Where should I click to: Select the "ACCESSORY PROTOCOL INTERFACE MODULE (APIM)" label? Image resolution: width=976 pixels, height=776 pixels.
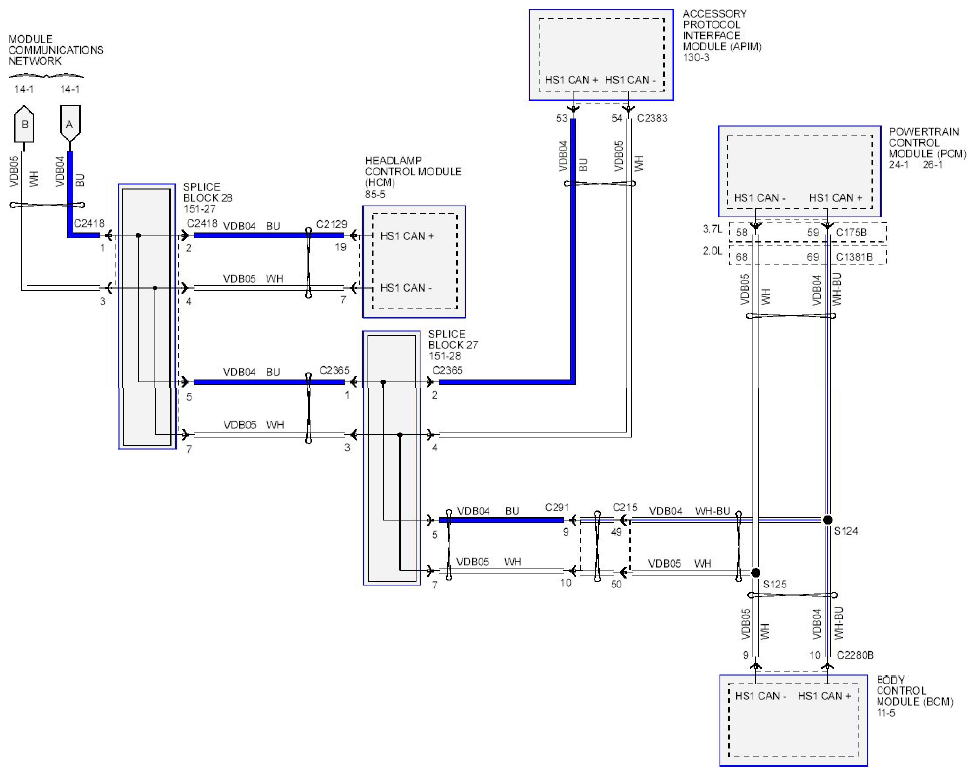point(722,30)
